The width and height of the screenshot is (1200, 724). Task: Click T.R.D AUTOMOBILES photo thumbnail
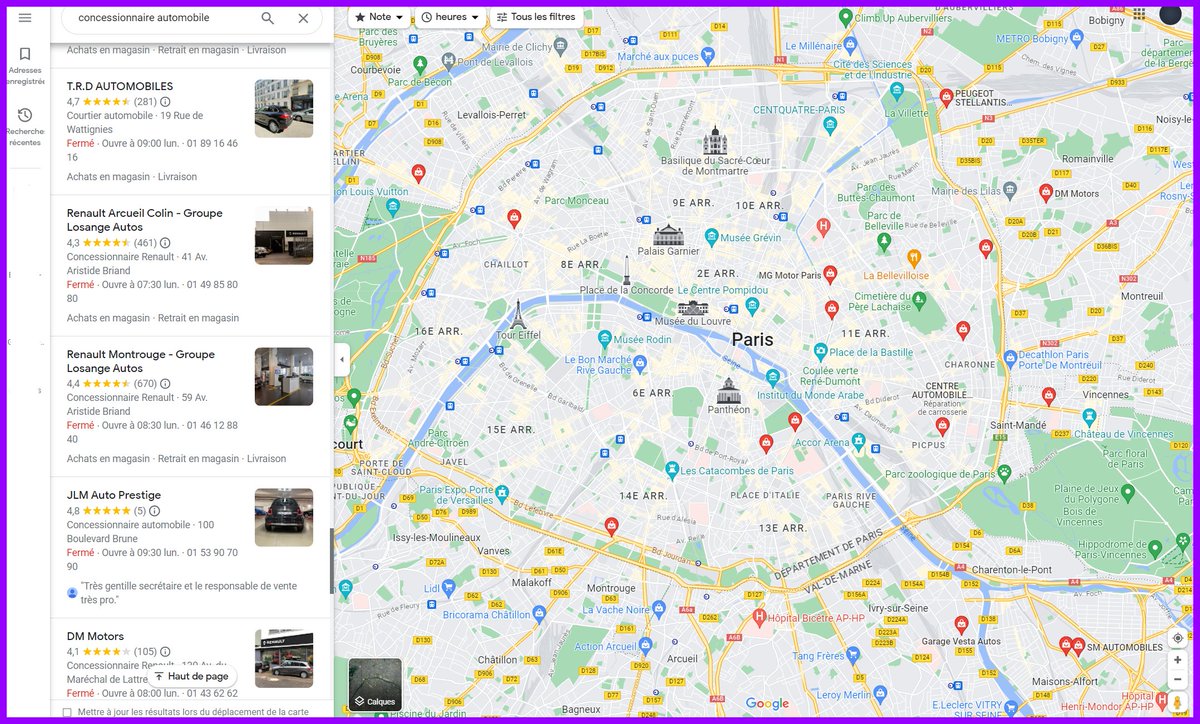click(284, 108)
